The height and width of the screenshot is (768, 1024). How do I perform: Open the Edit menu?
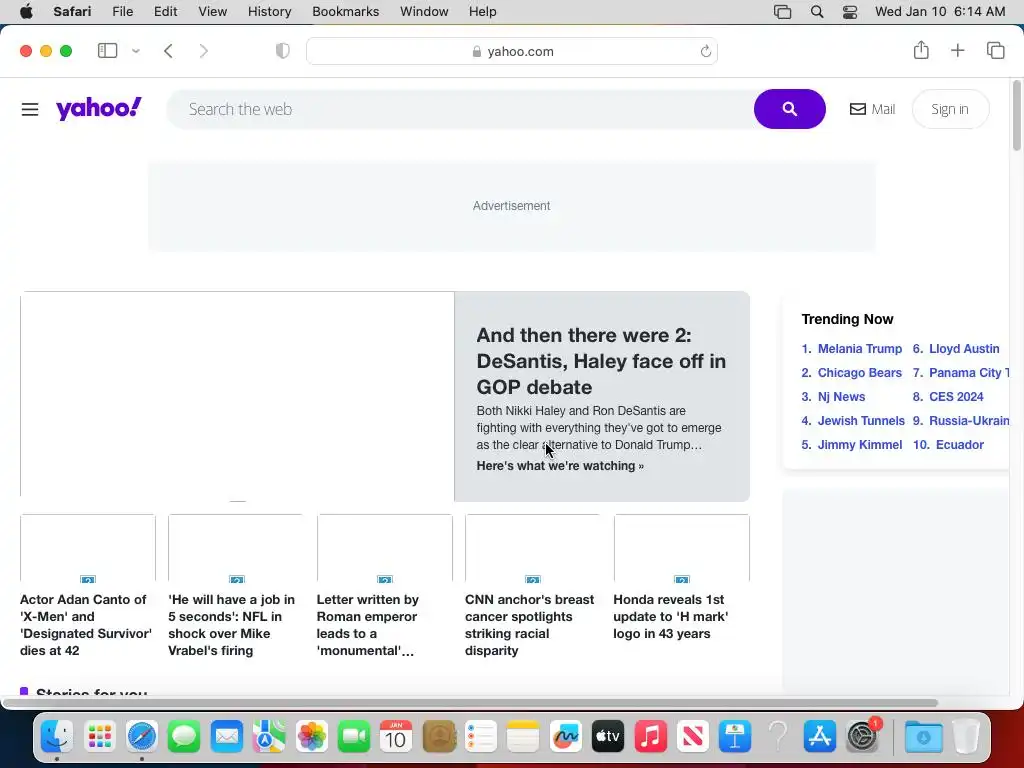165,11
